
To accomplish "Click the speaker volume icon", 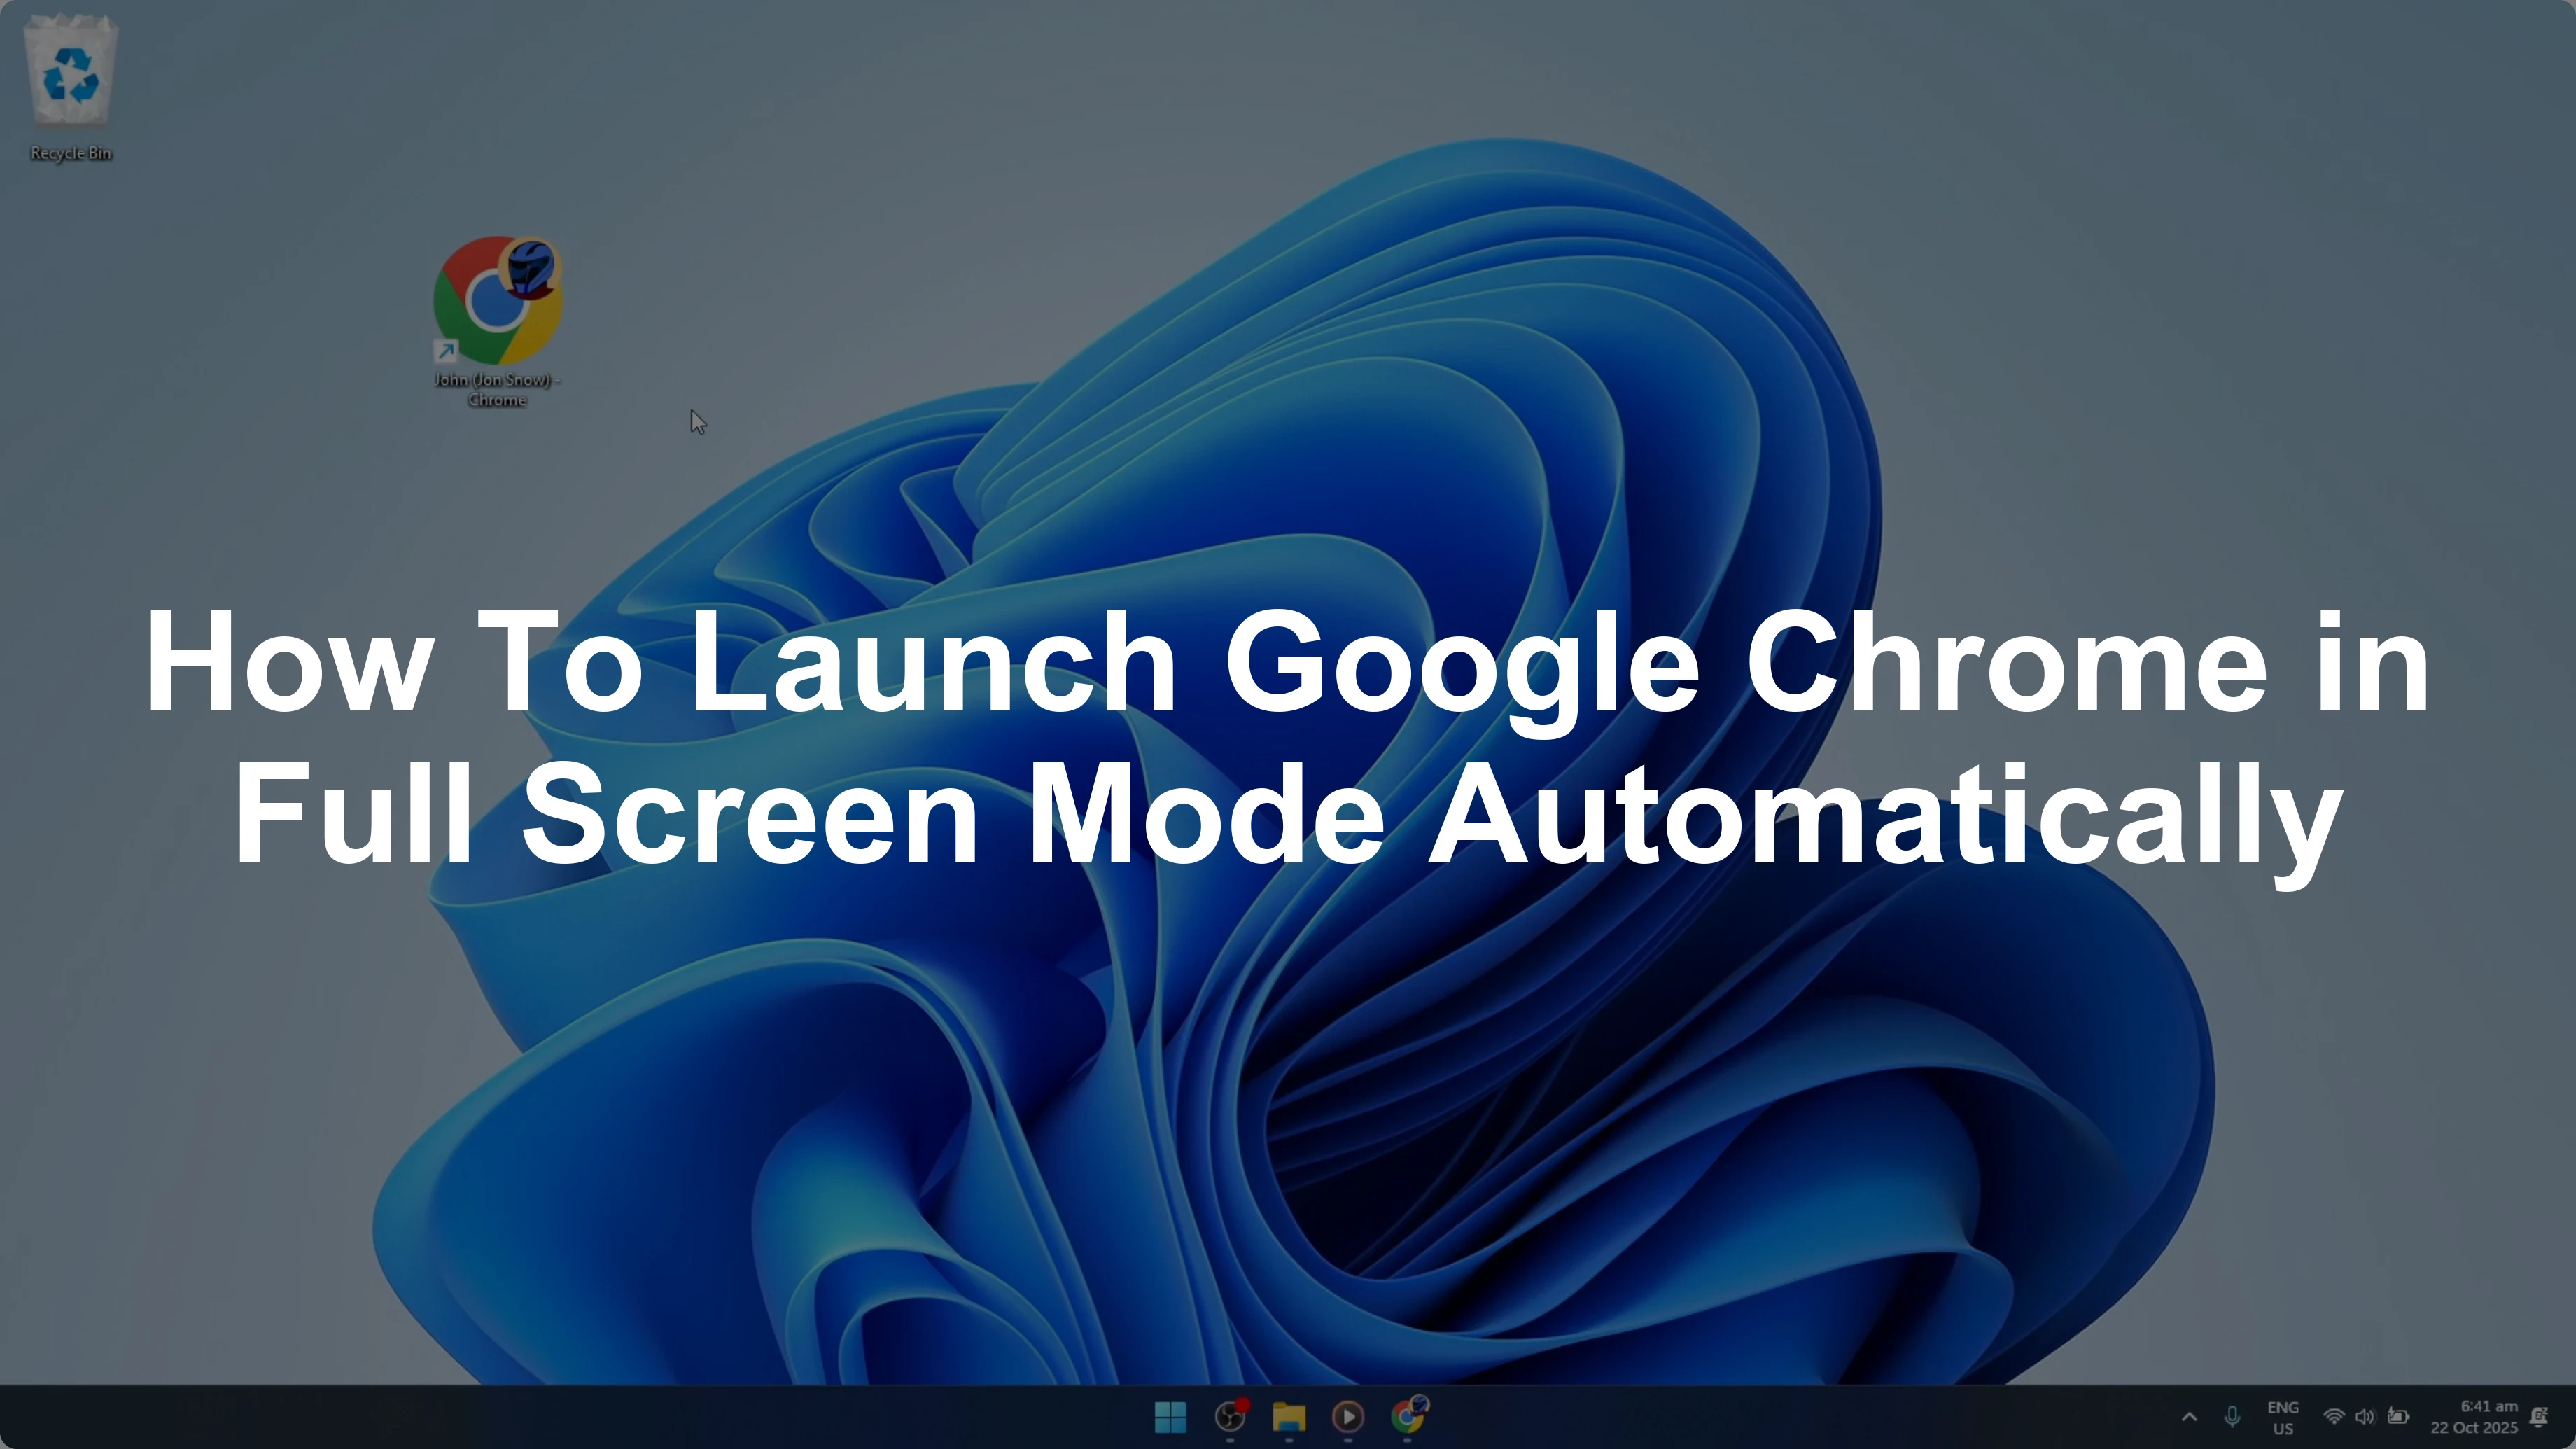I will [2365, 1417].
